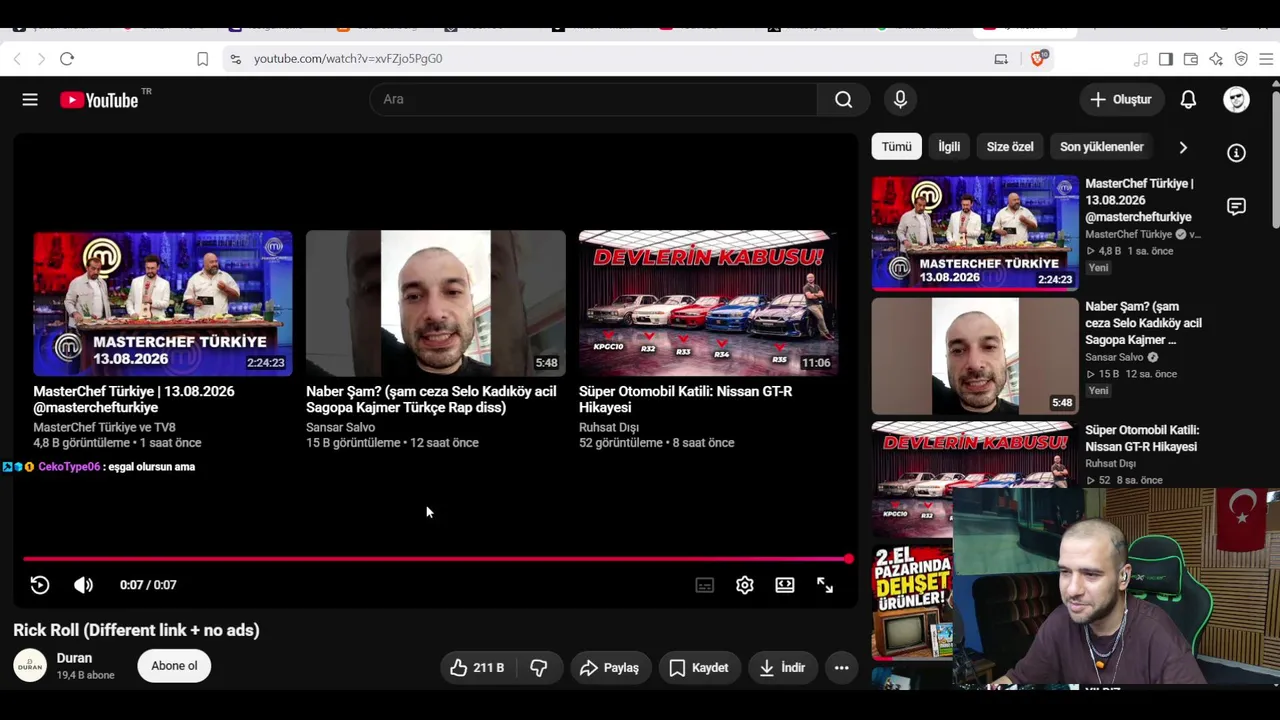Start voice search with the microphone
The width and height of the screenshot is (1280, 720).
coord(900,99)
